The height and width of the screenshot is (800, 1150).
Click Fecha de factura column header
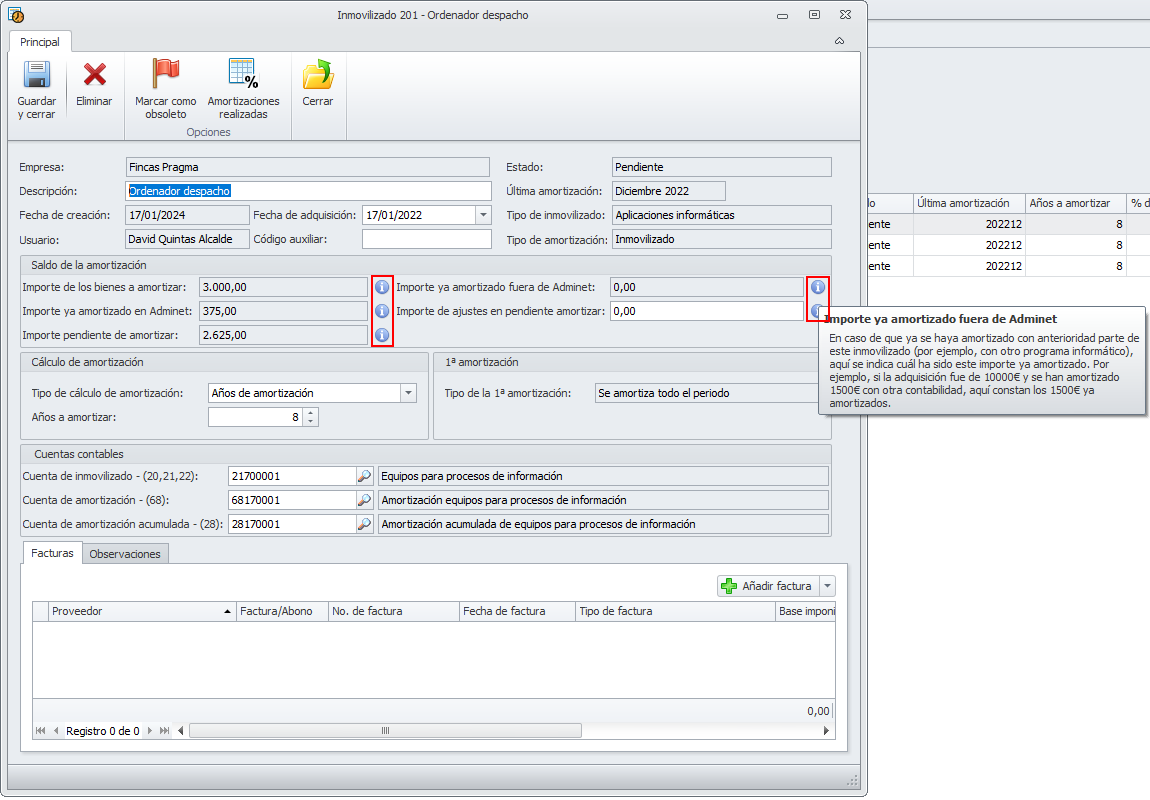[518, 612]
